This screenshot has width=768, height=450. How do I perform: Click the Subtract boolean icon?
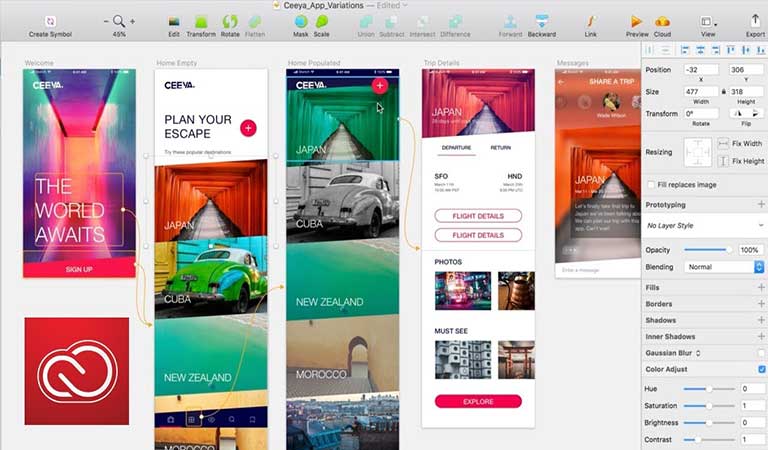[x=392, y=22]
